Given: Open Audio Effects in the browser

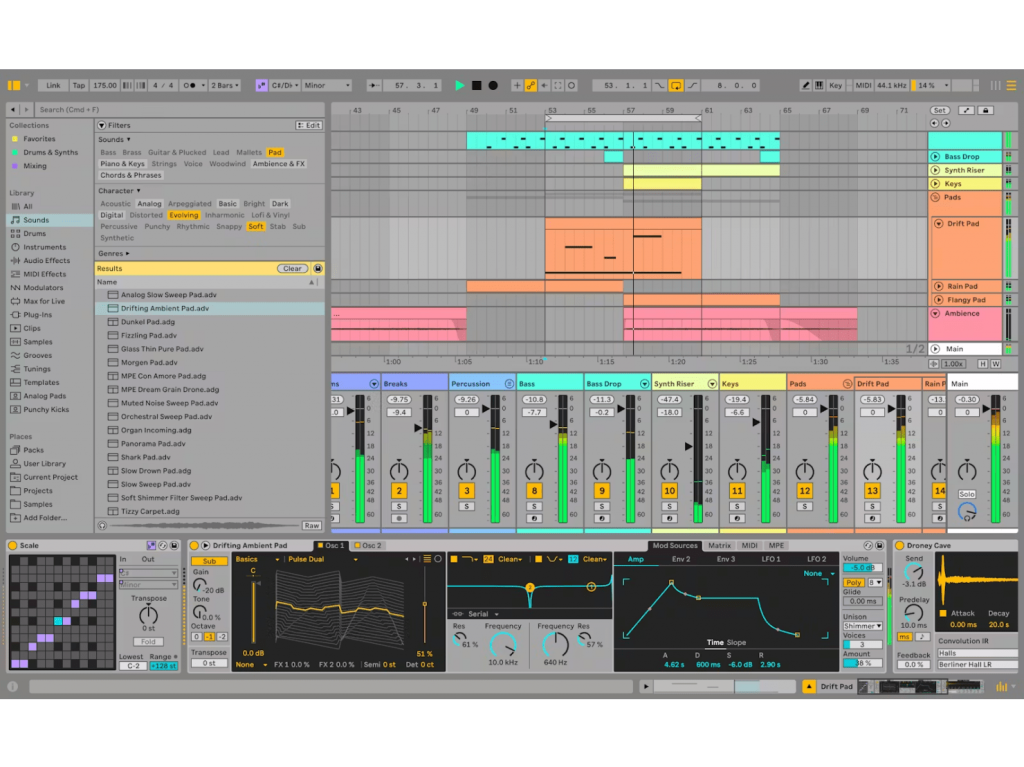Looking at the screenshot, I should (x=47, y=260).
